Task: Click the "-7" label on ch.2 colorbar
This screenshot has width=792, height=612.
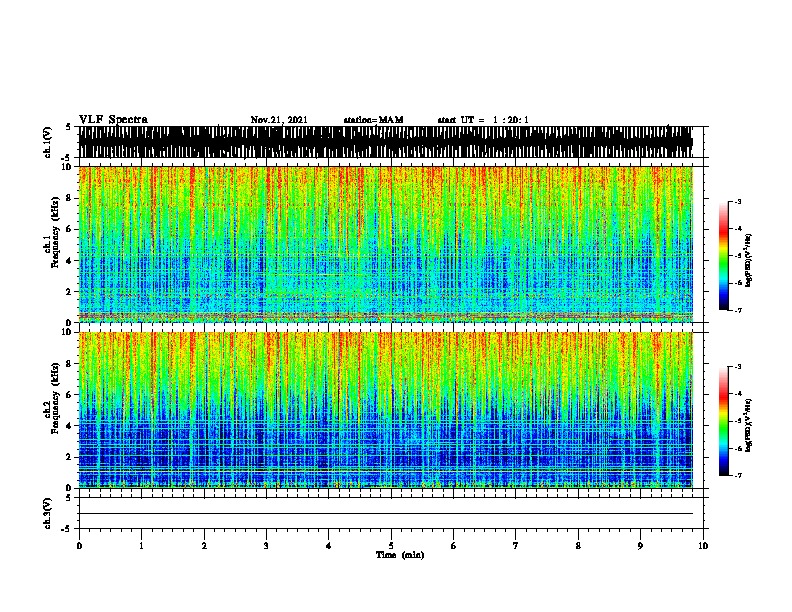Action: tap(737, 475)
